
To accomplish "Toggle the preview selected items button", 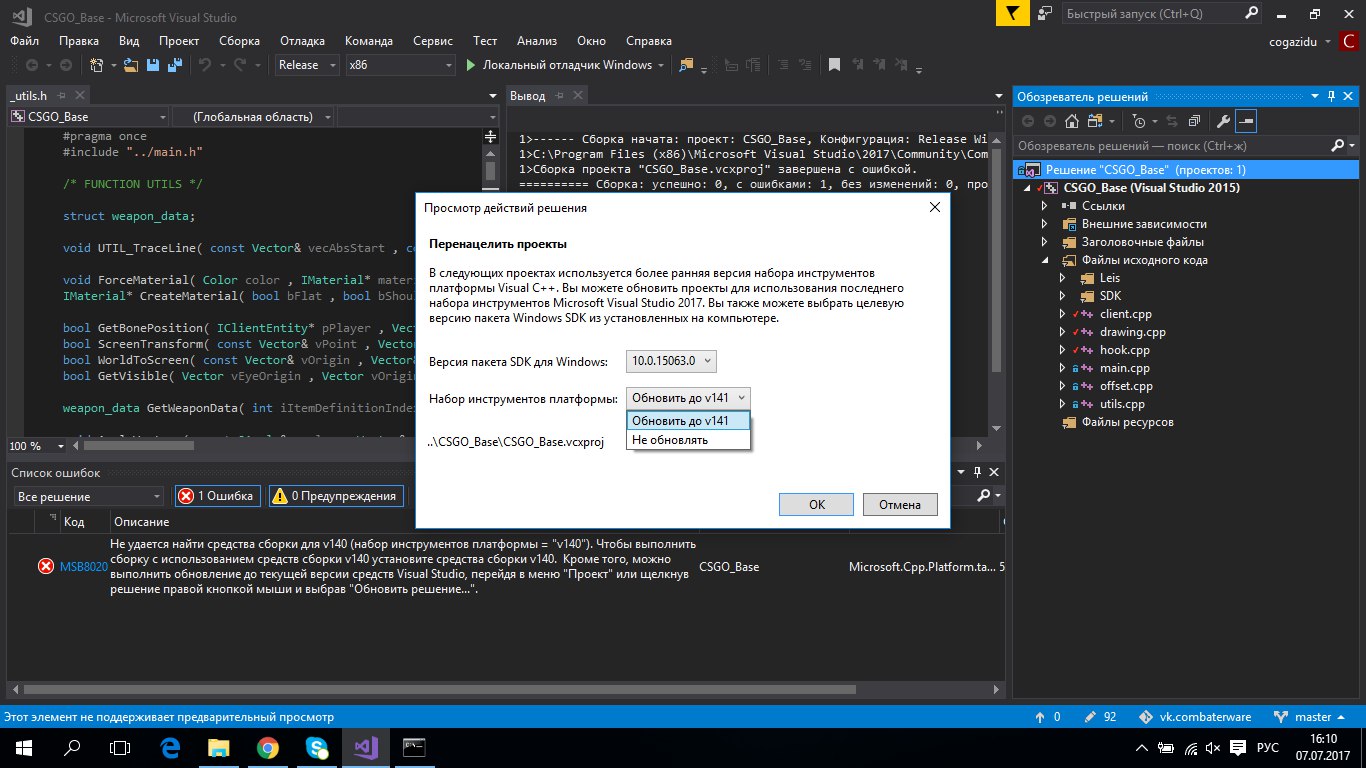I will pyautogui.click(x=1245, y=121).
